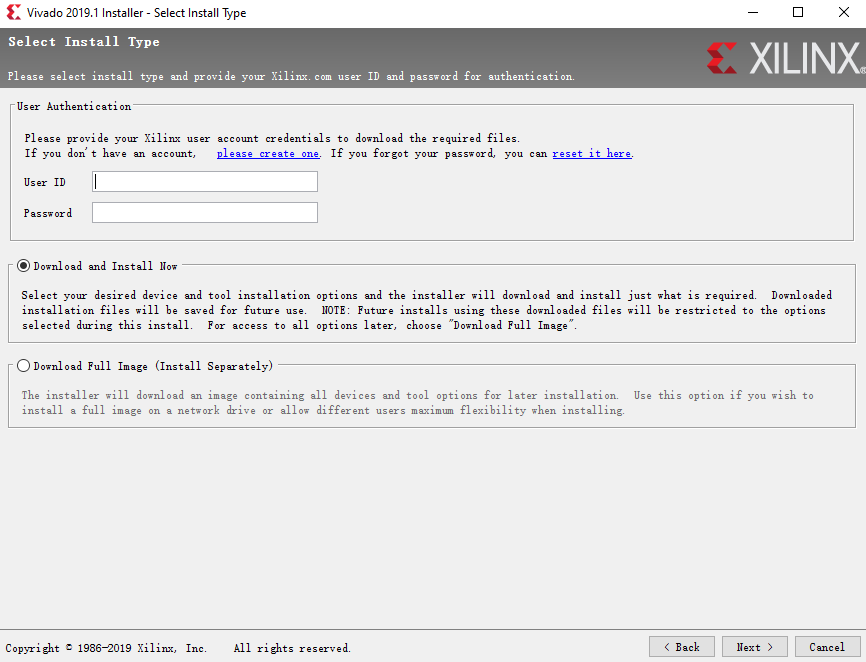Click the 'All rights reserved.' text
Screen dimensions: 866x662
coord(292,648)
